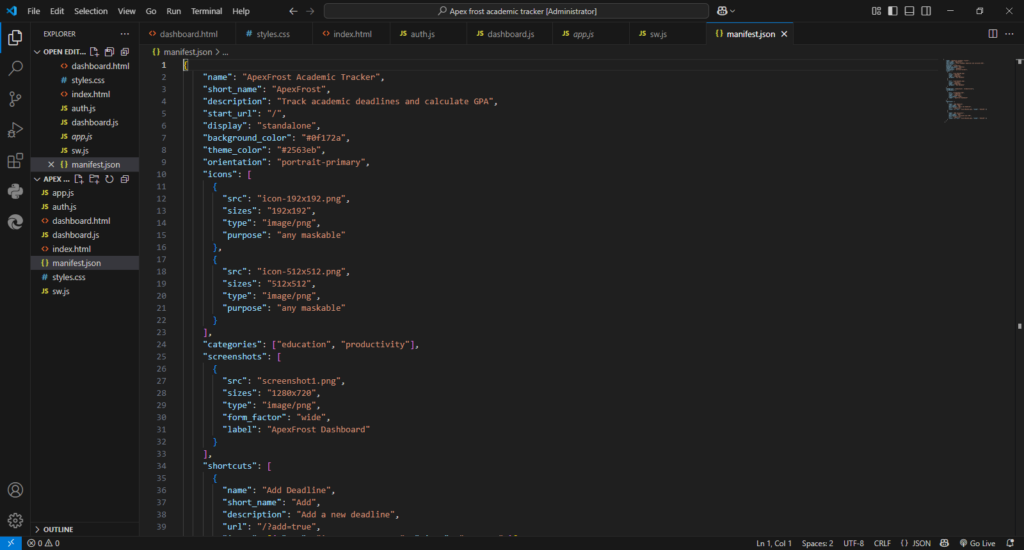
Task: Open the Copilot chat icon in title bar
Action: tap(722, 11)
